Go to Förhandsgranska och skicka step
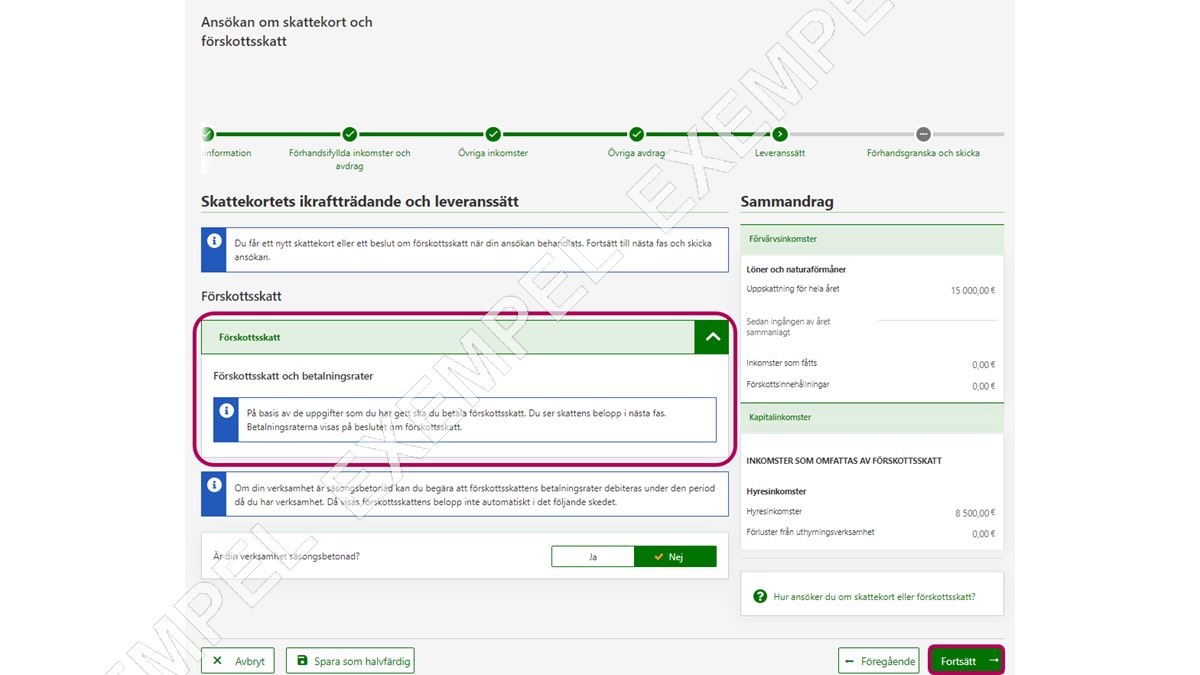This screenshot has height=675, width=1200. tap(923, 153)
